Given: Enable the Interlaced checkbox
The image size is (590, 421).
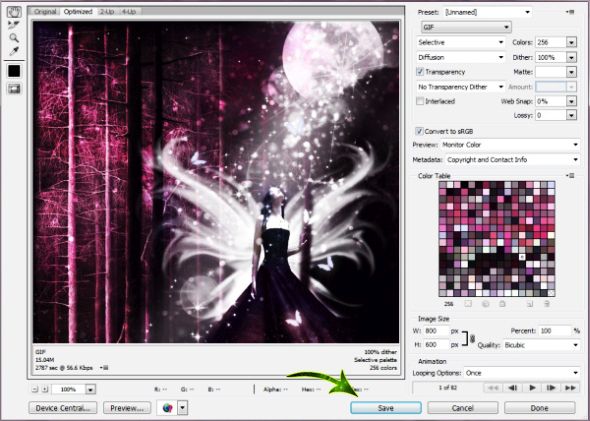Looking at the screenshot, I should tap(420, 101).
